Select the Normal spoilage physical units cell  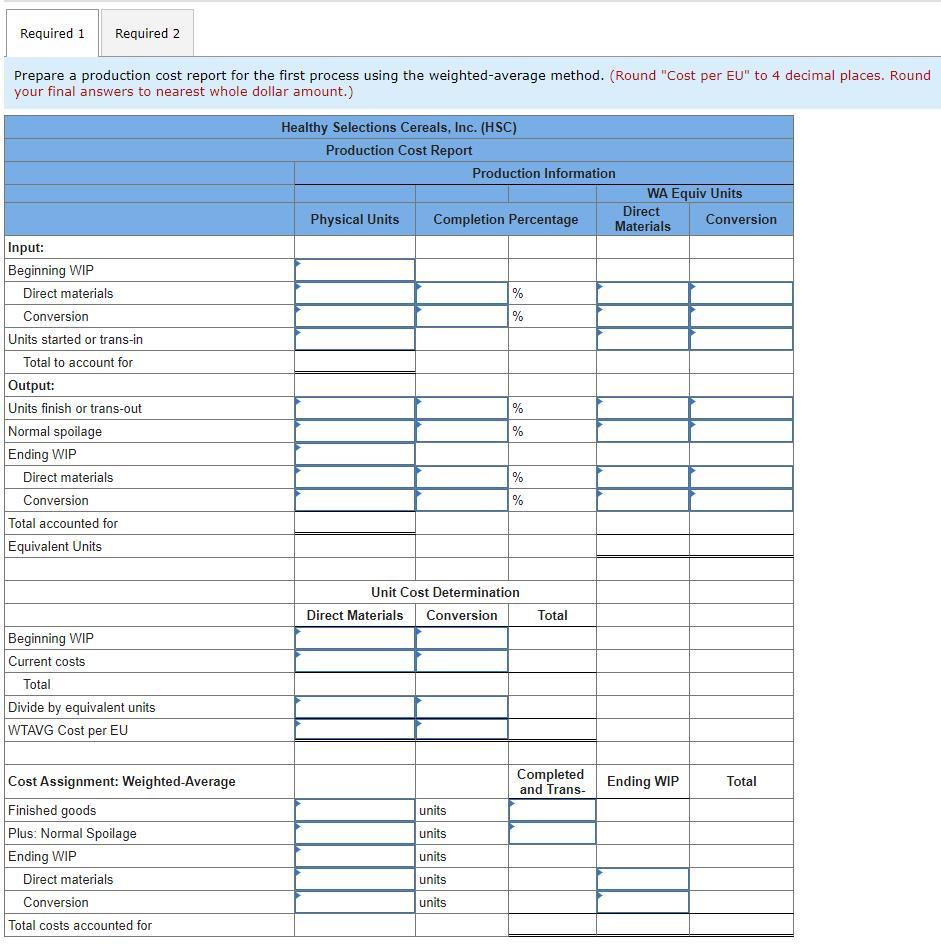(x=354, y=430)
